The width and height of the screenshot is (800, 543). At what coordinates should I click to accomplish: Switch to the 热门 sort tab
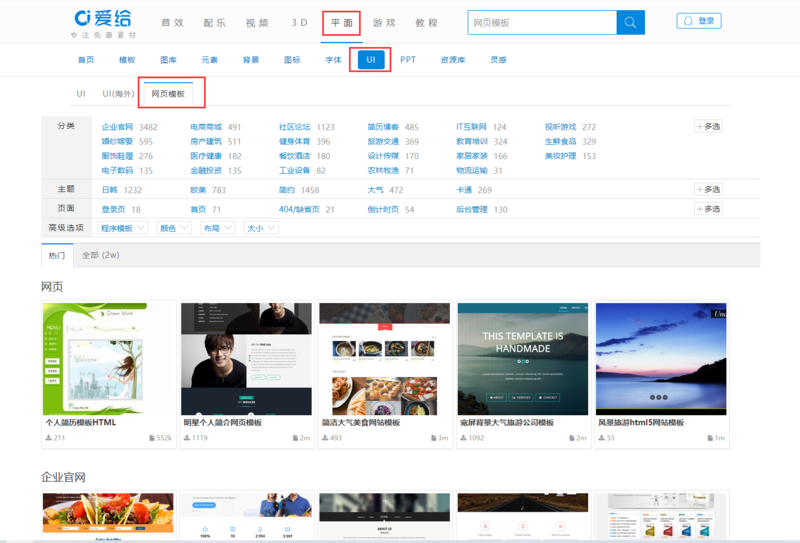tap(57, 255)
